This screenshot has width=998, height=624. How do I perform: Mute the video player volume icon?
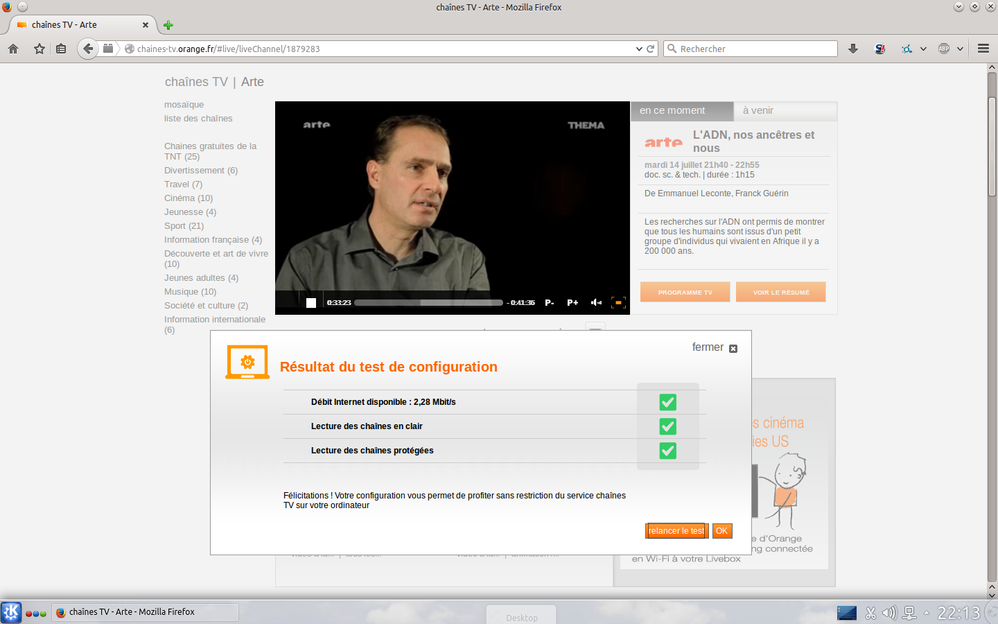596,302
